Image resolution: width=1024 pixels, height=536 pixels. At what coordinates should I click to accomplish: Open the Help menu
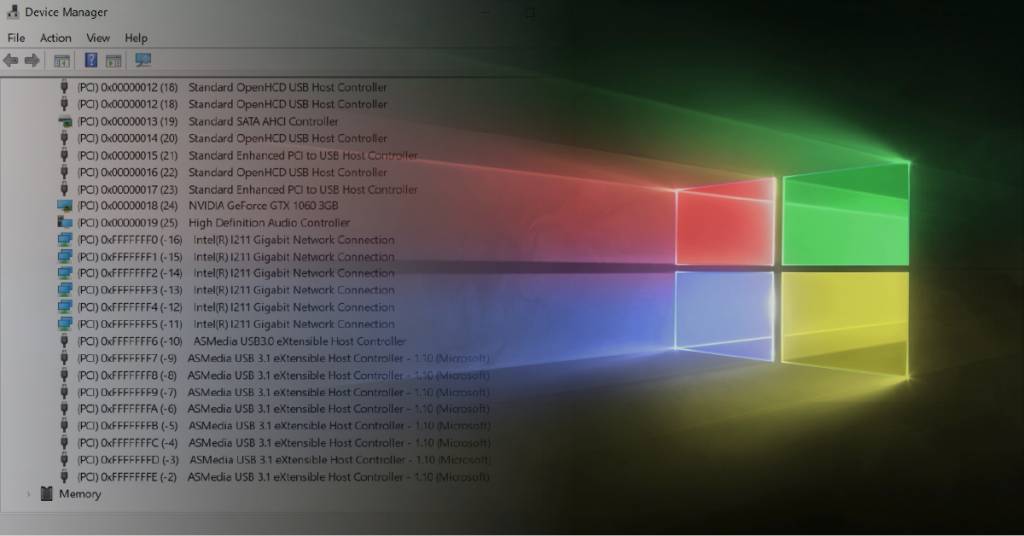click(136, 38)
